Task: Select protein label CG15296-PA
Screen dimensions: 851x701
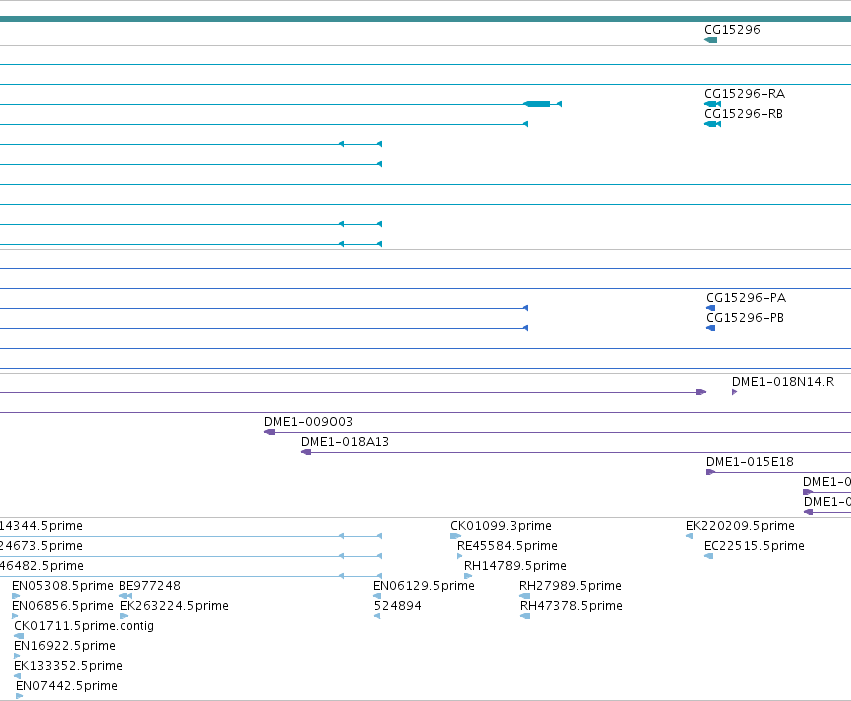Action: [746, 298]
